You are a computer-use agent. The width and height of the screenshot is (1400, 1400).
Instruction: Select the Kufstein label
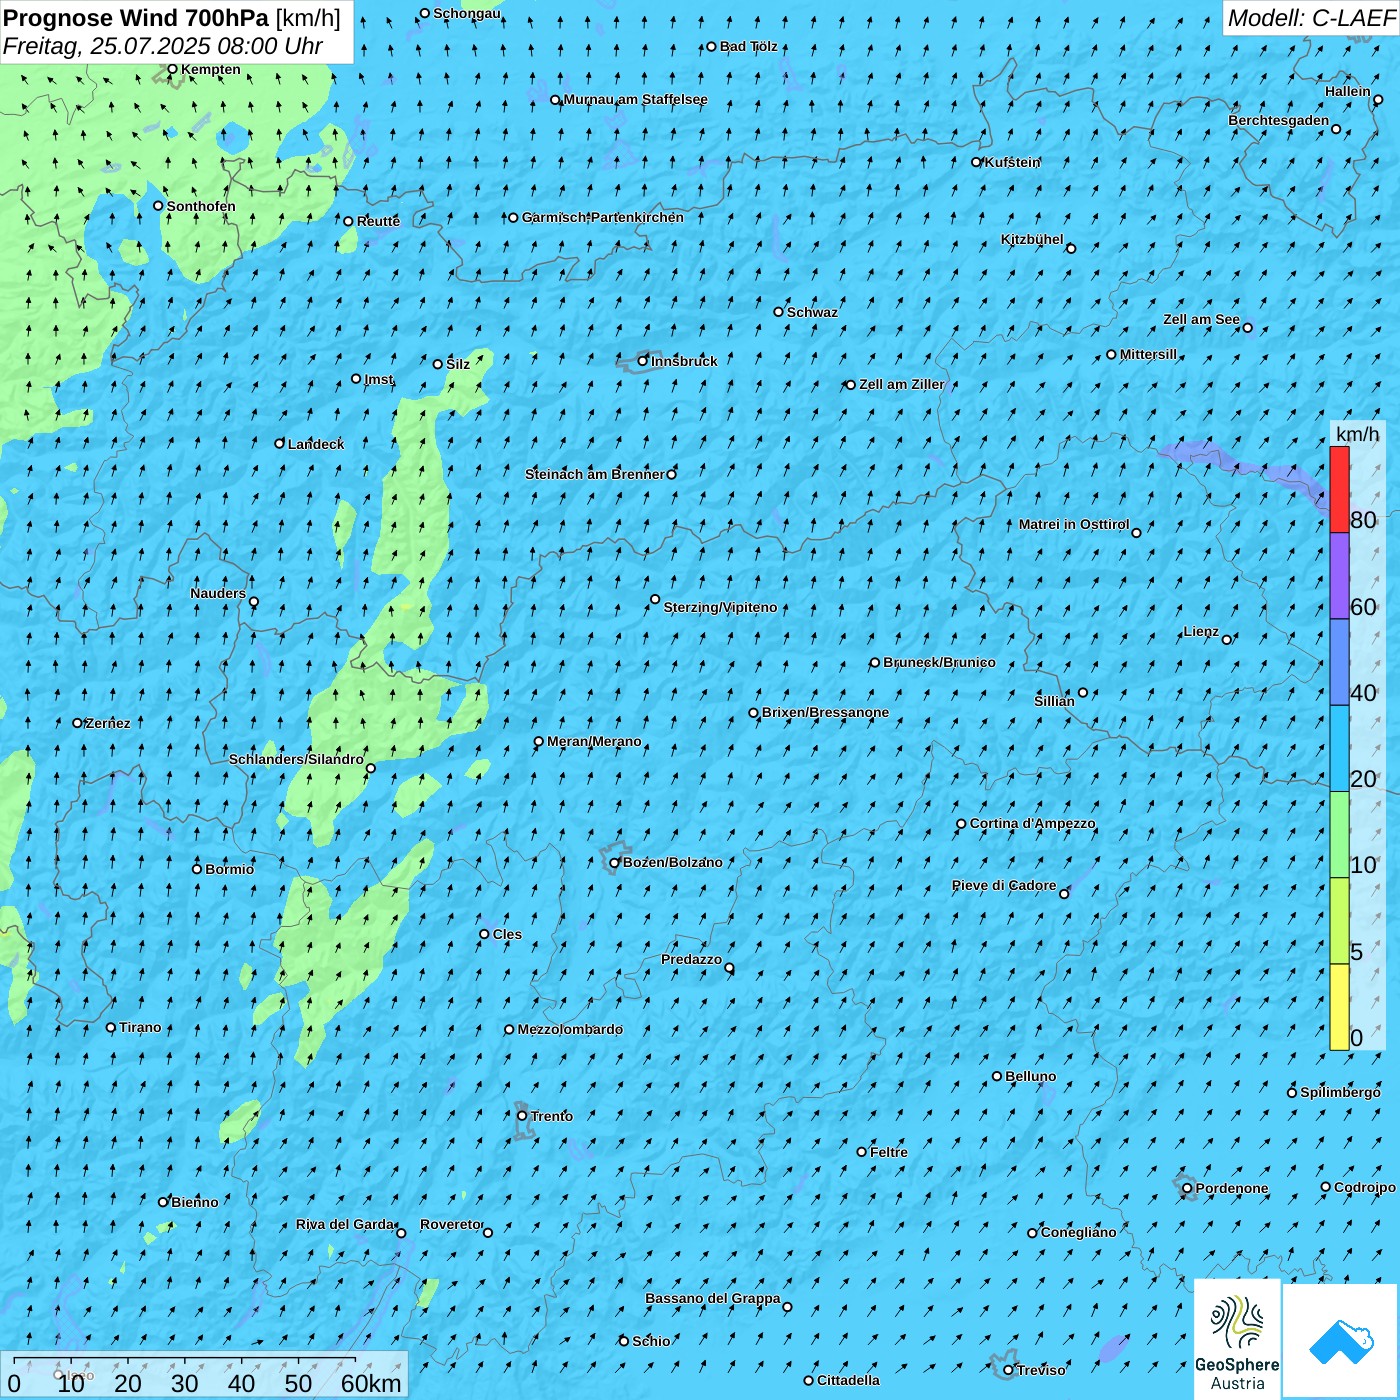[1012, 162]
